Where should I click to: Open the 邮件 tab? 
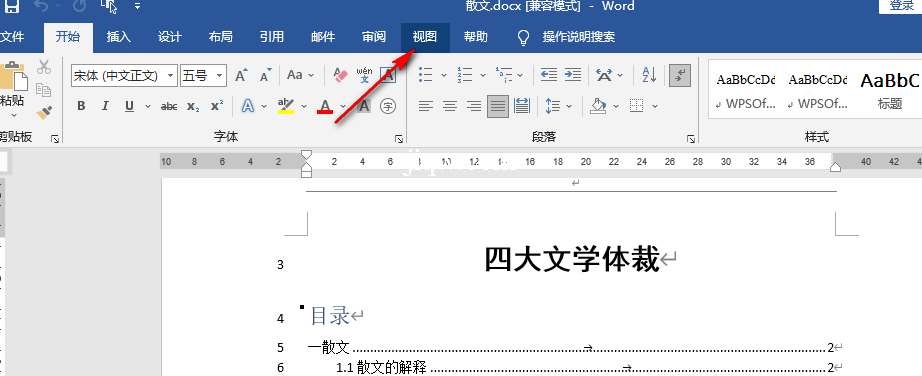click(323, 38)
